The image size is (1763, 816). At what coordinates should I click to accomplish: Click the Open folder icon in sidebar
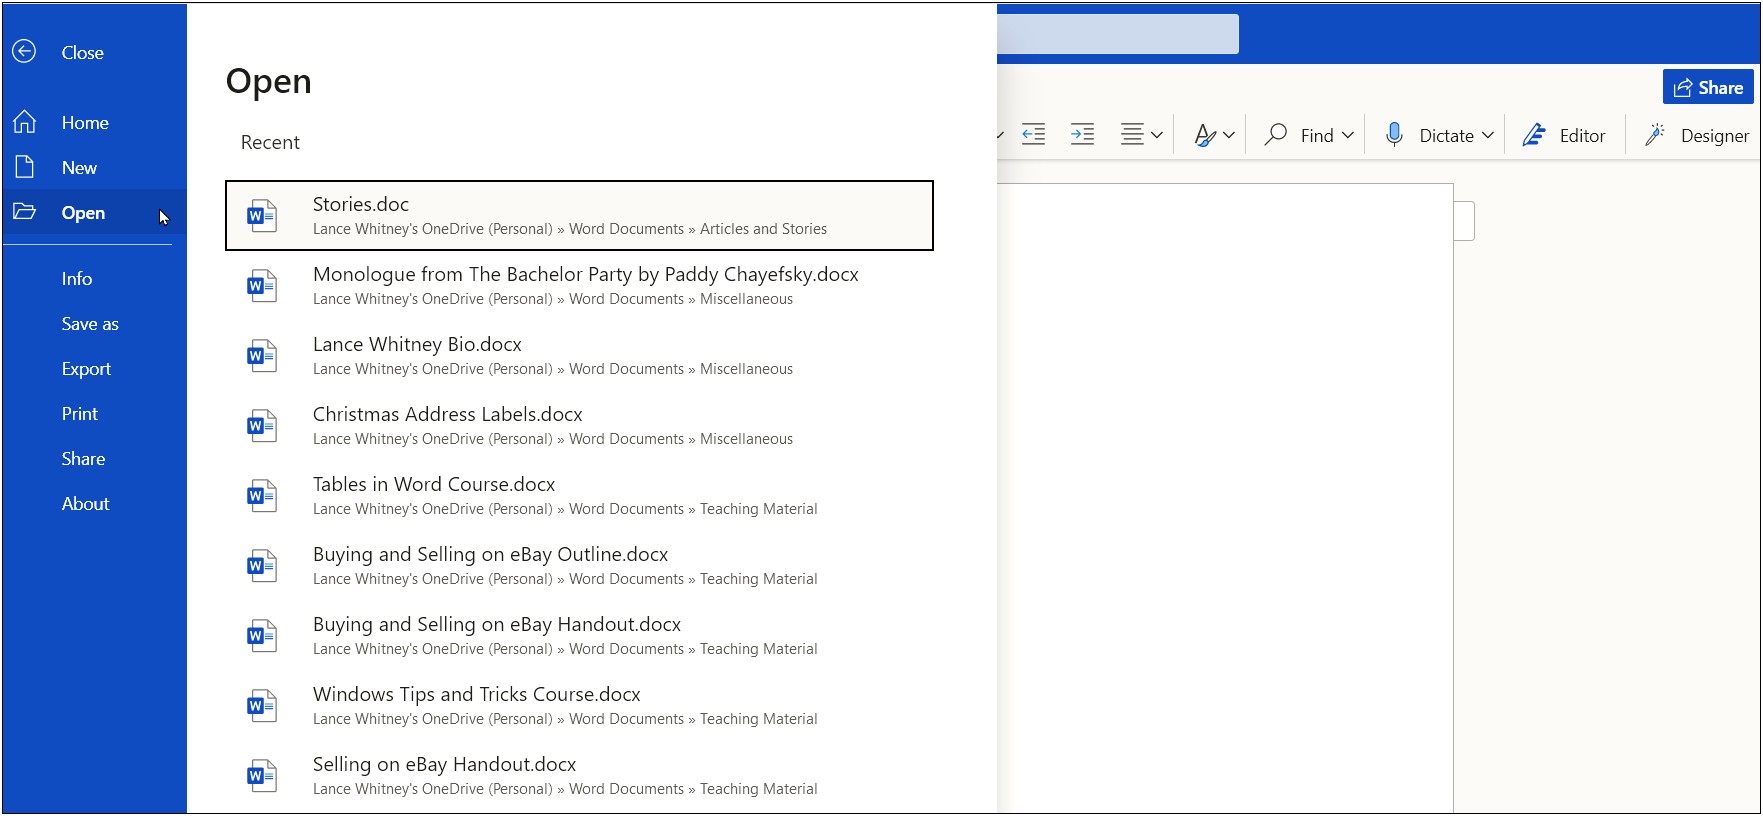(x=24, y=211)
